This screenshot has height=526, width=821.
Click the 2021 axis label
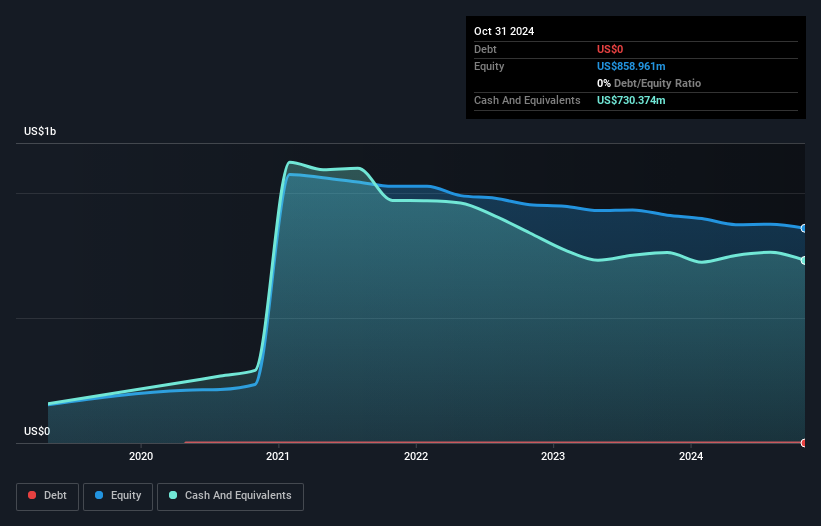click(x=278, y=456)
